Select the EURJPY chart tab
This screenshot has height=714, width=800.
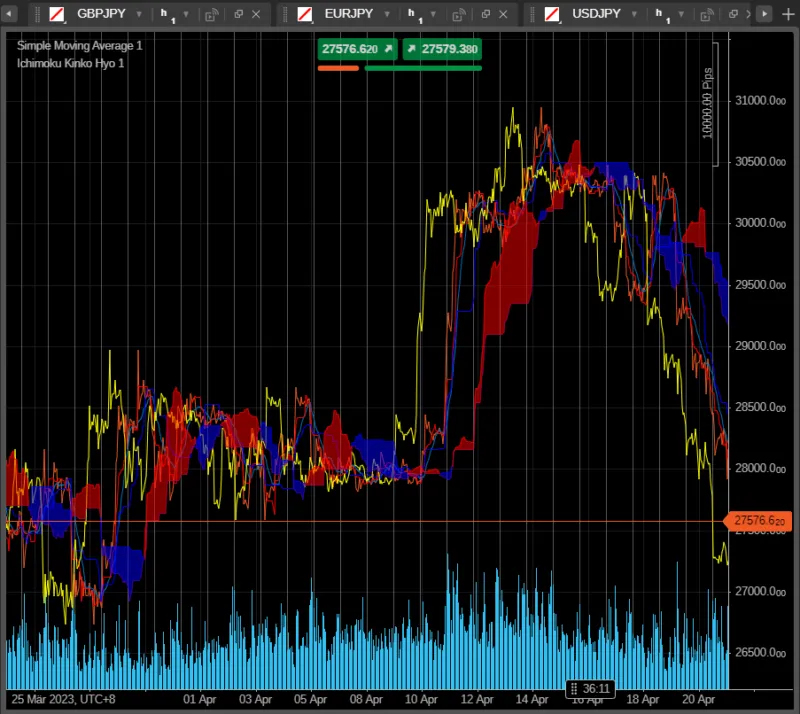[x=347, y=14]
